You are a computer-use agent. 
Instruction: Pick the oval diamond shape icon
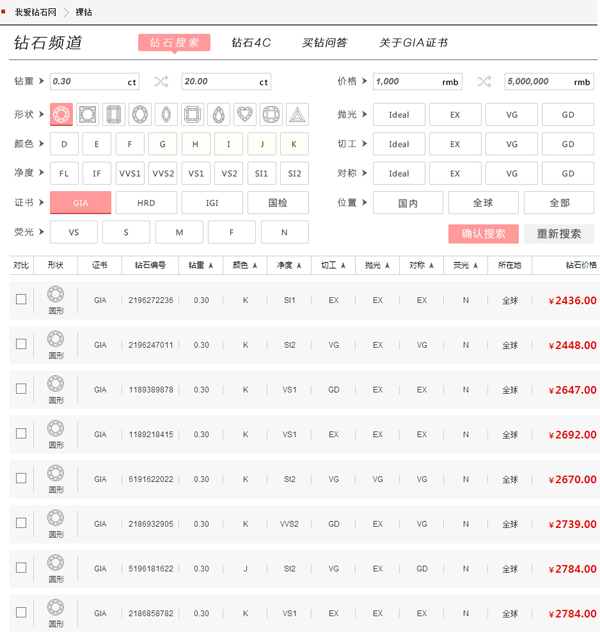140,114
